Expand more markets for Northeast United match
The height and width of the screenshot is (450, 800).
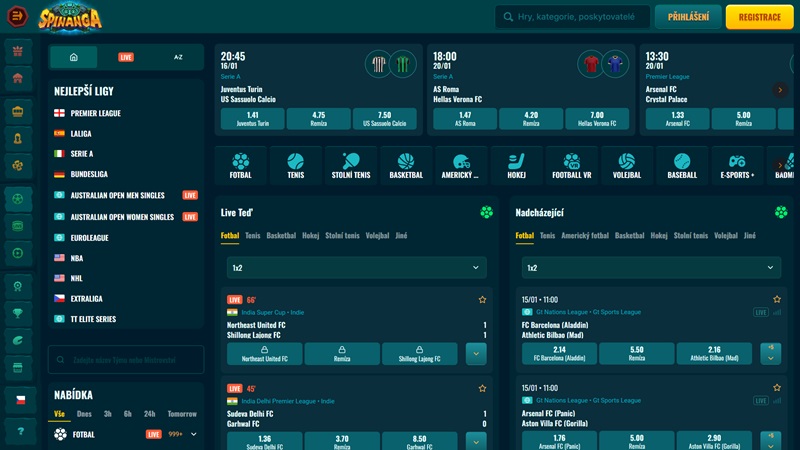[x=476, y=354]
